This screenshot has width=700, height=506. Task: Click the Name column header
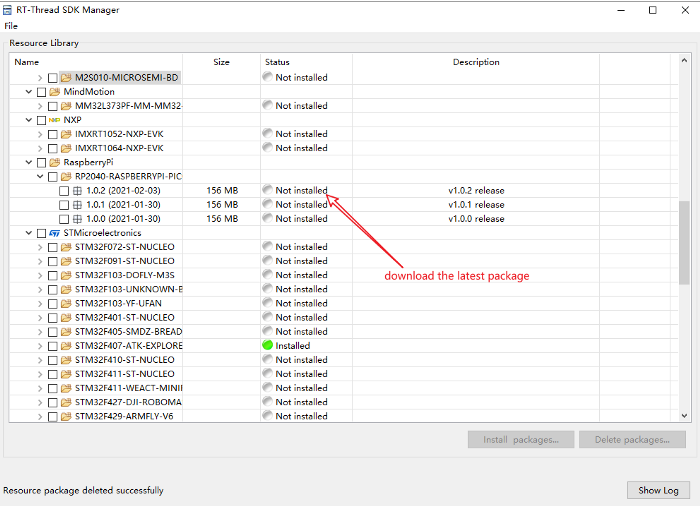[x=96, y=62]
